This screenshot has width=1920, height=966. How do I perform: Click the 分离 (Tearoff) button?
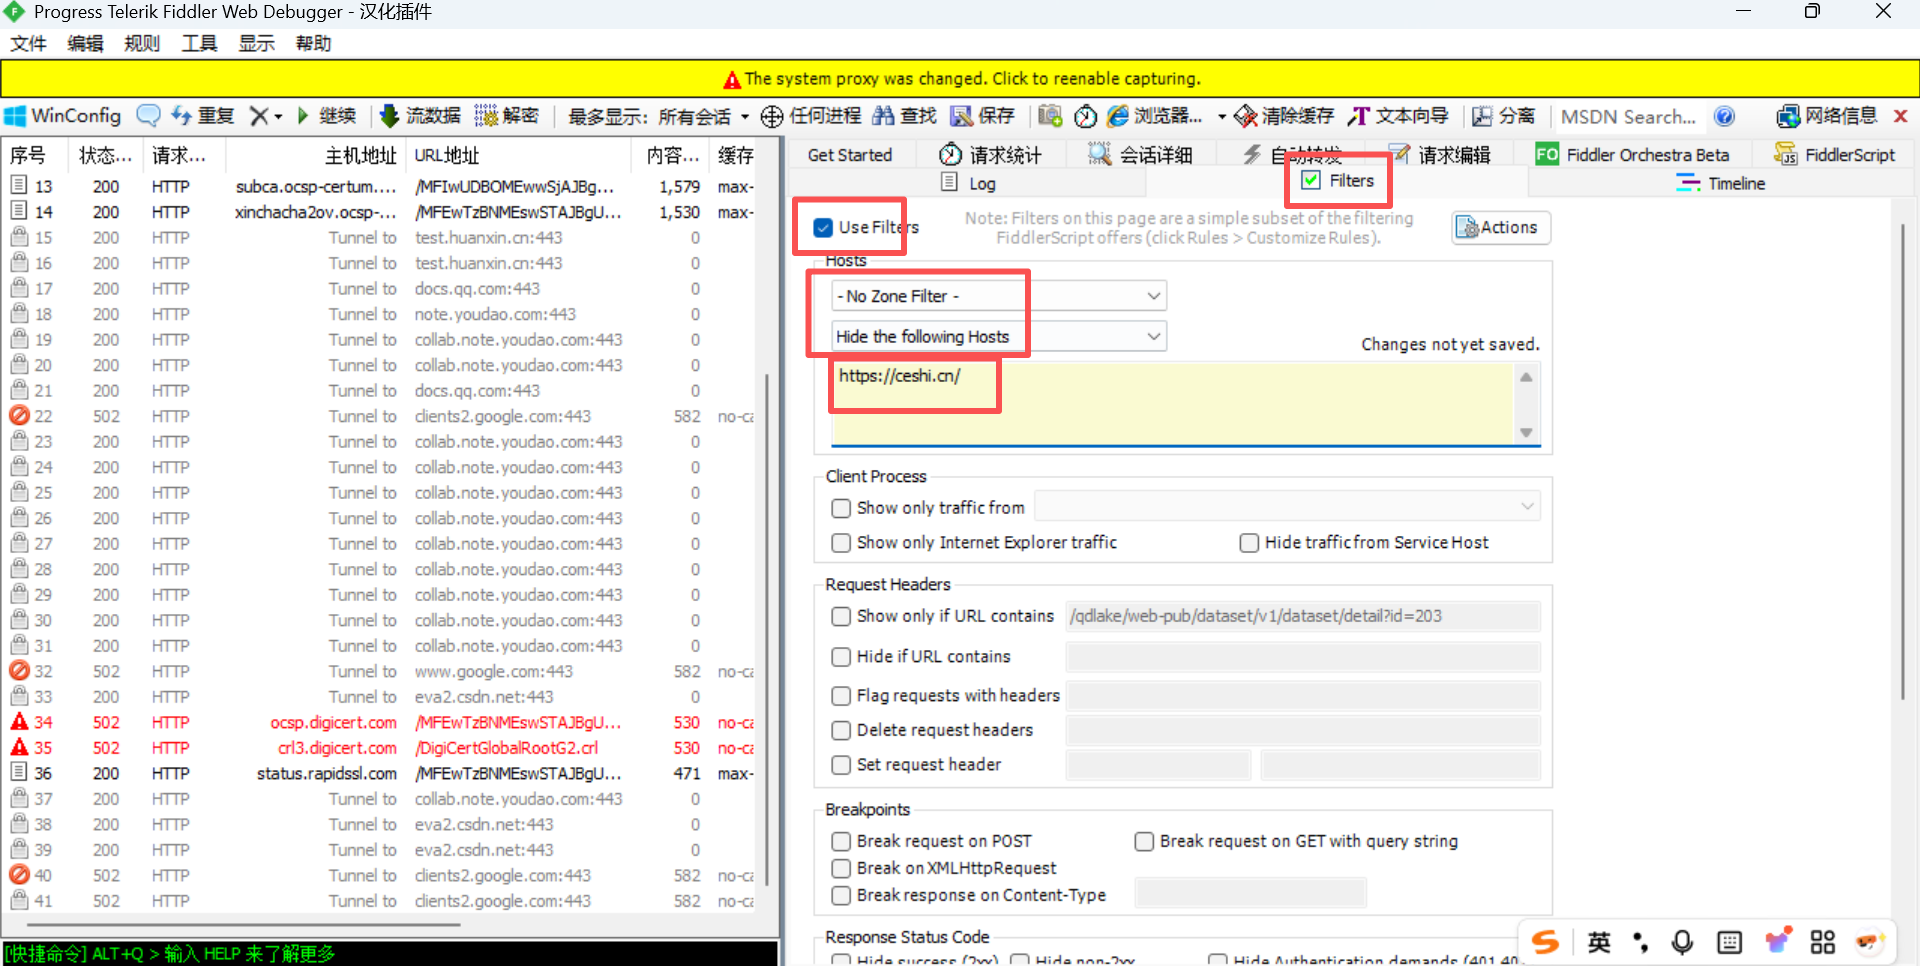click(x=1504, y=116)
